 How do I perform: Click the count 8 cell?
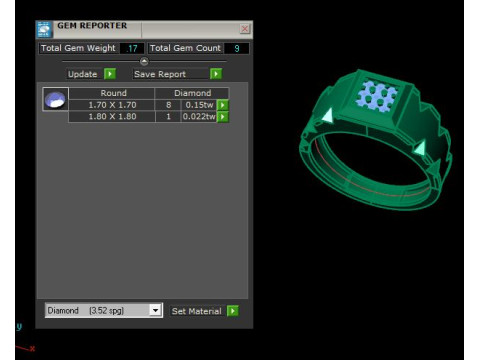[x=168, y=105]
